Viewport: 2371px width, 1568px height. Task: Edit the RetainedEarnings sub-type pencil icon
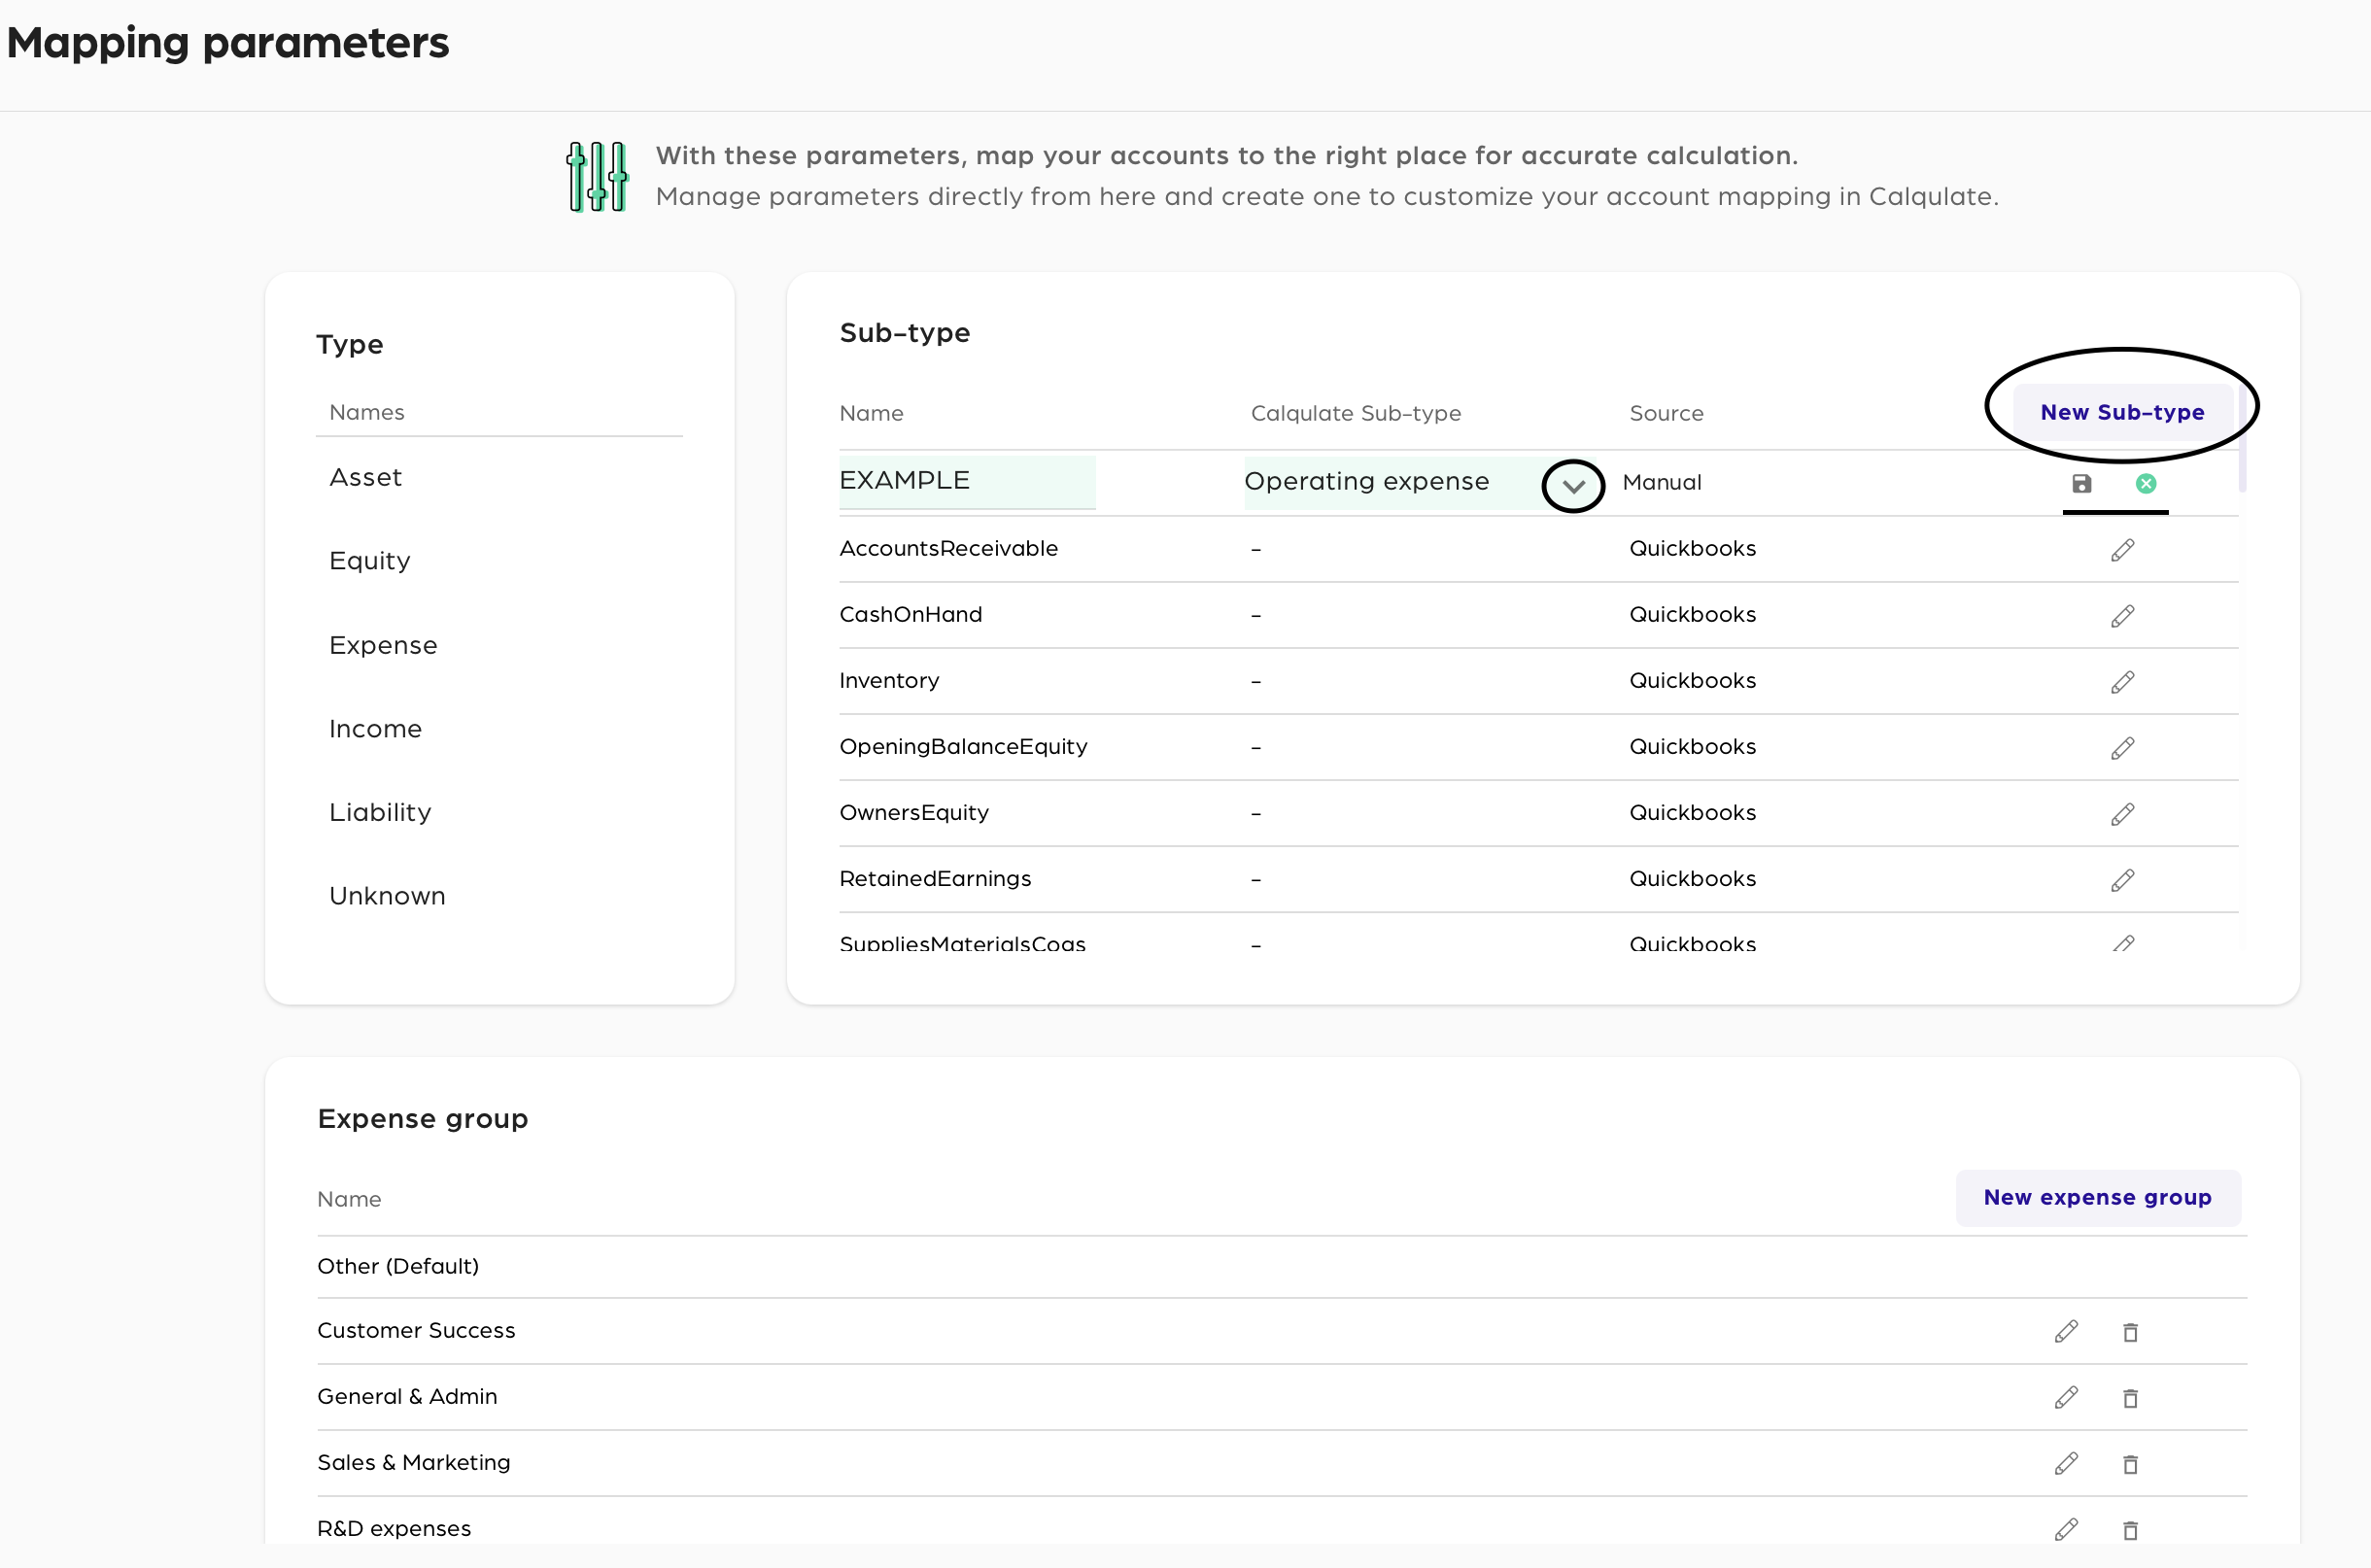(x=2122, y=880)
